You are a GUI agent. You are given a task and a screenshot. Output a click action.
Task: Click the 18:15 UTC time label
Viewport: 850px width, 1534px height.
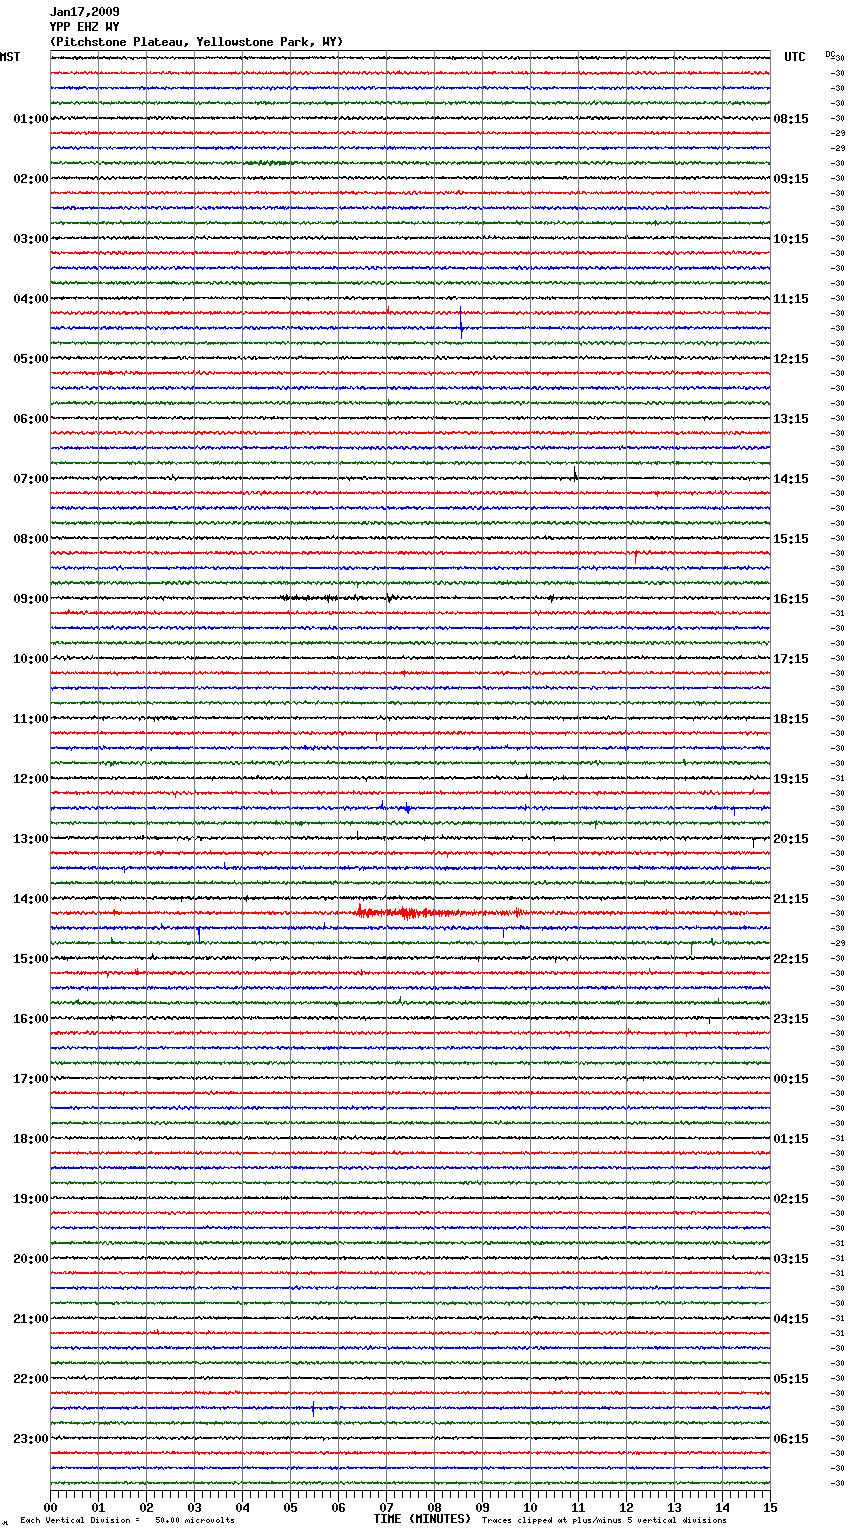tap(791, 719)
